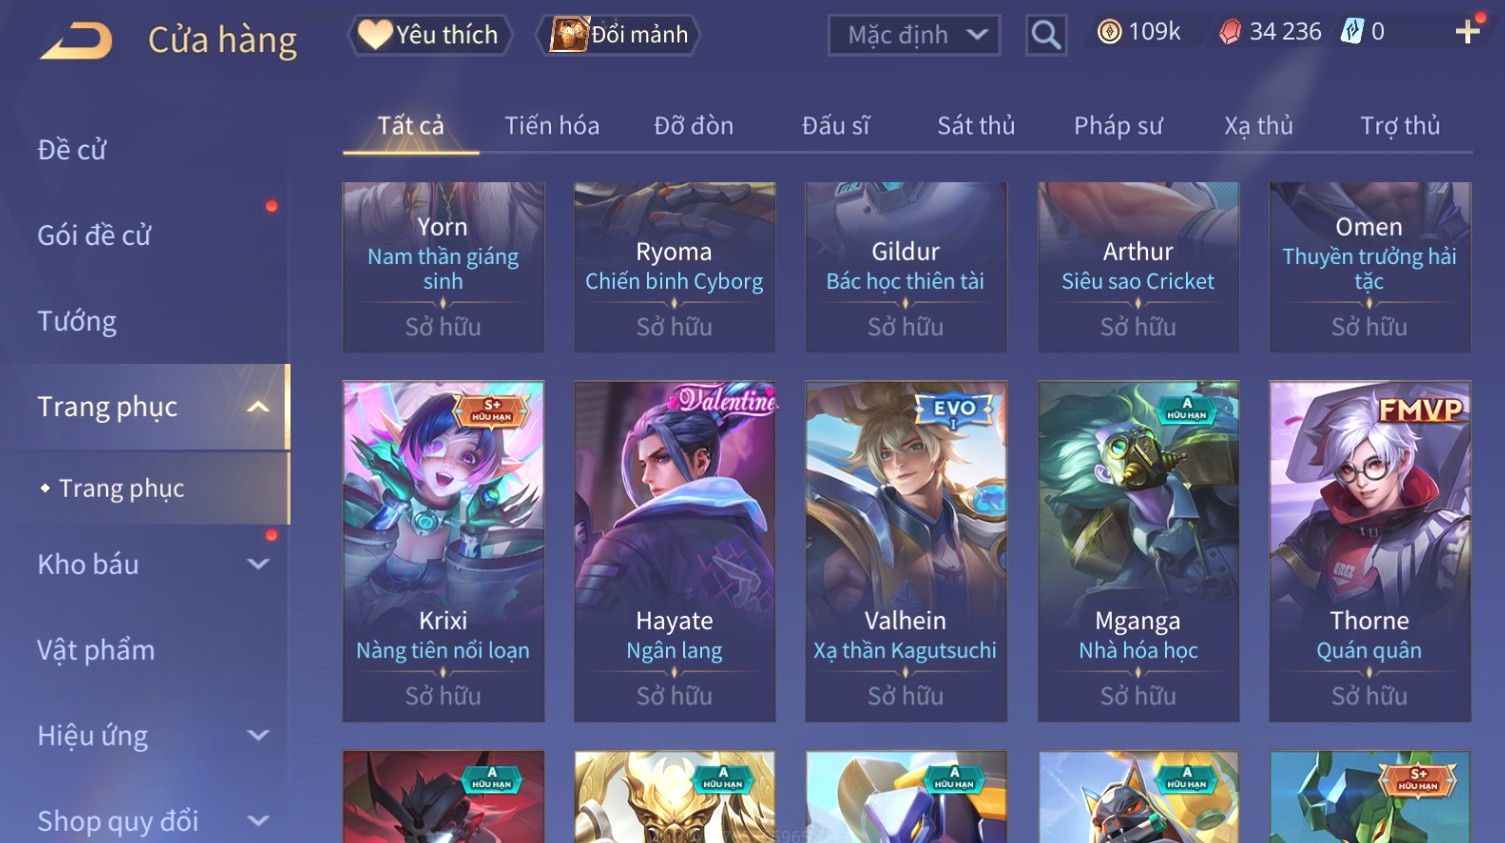Viewport: 1505px width, 843px height.
Task: Expand the Shop quy đổi section
Action: tap(258, 821)
